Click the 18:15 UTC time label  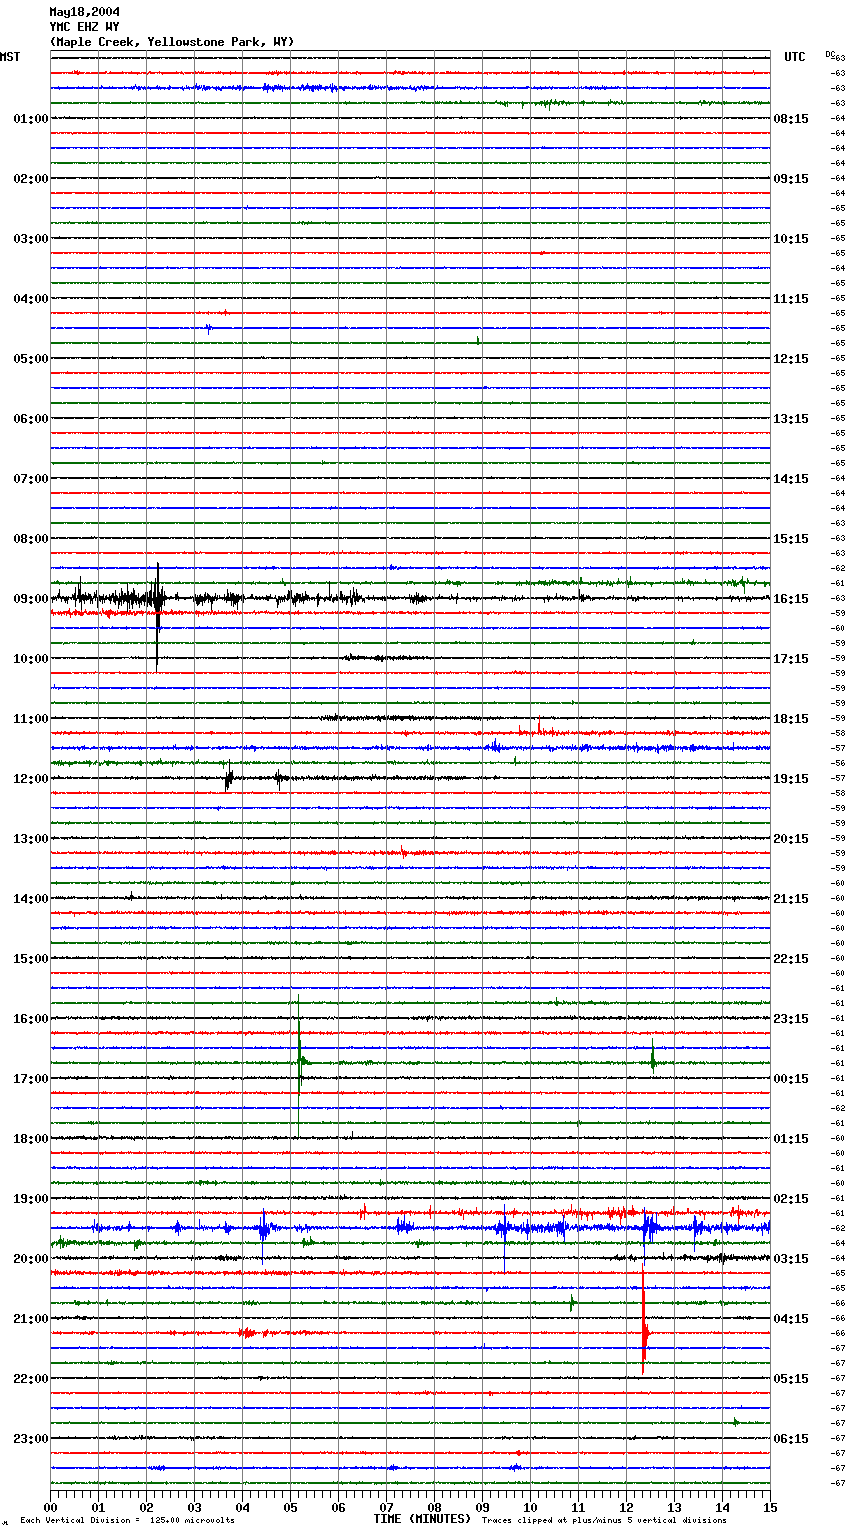coord(791,719)
